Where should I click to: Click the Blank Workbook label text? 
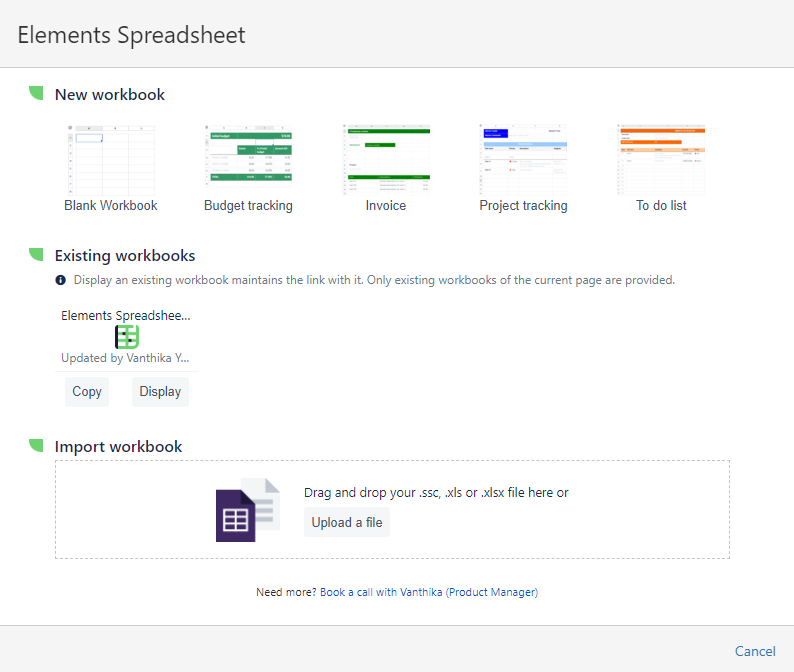(x=111, y=205)
